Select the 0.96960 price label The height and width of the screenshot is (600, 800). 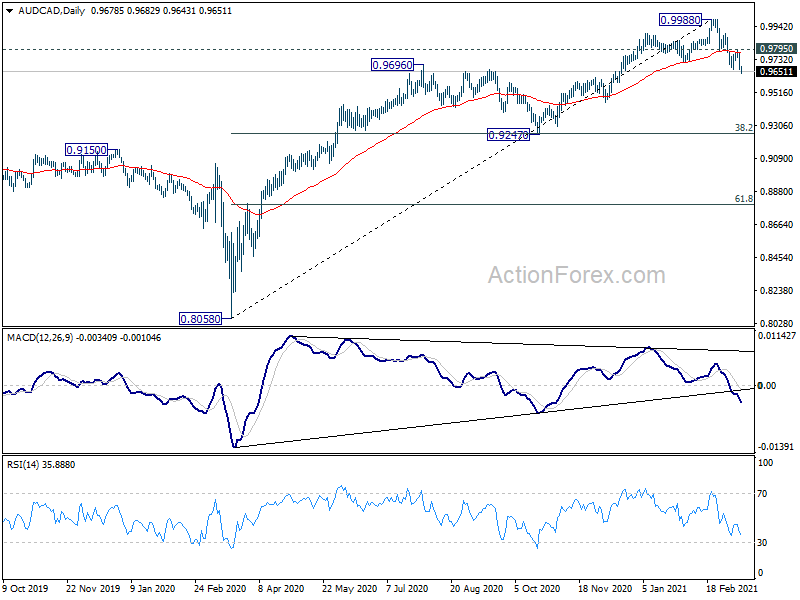coord(392,65)
